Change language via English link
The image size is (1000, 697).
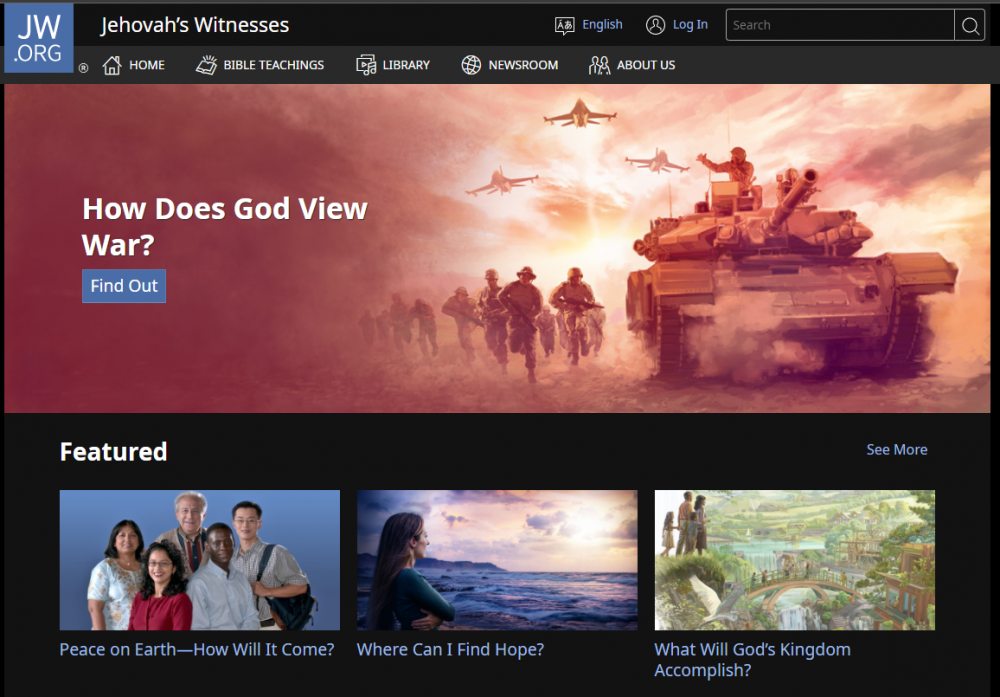pyautogui.click(x=602, y=25)
